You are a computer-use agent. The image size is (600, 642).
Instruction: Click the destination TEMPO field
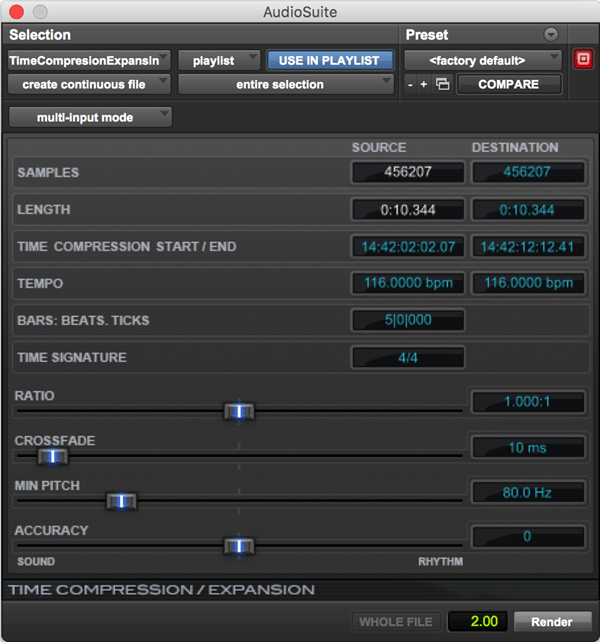pyautogui.click(x=528, y=283)
